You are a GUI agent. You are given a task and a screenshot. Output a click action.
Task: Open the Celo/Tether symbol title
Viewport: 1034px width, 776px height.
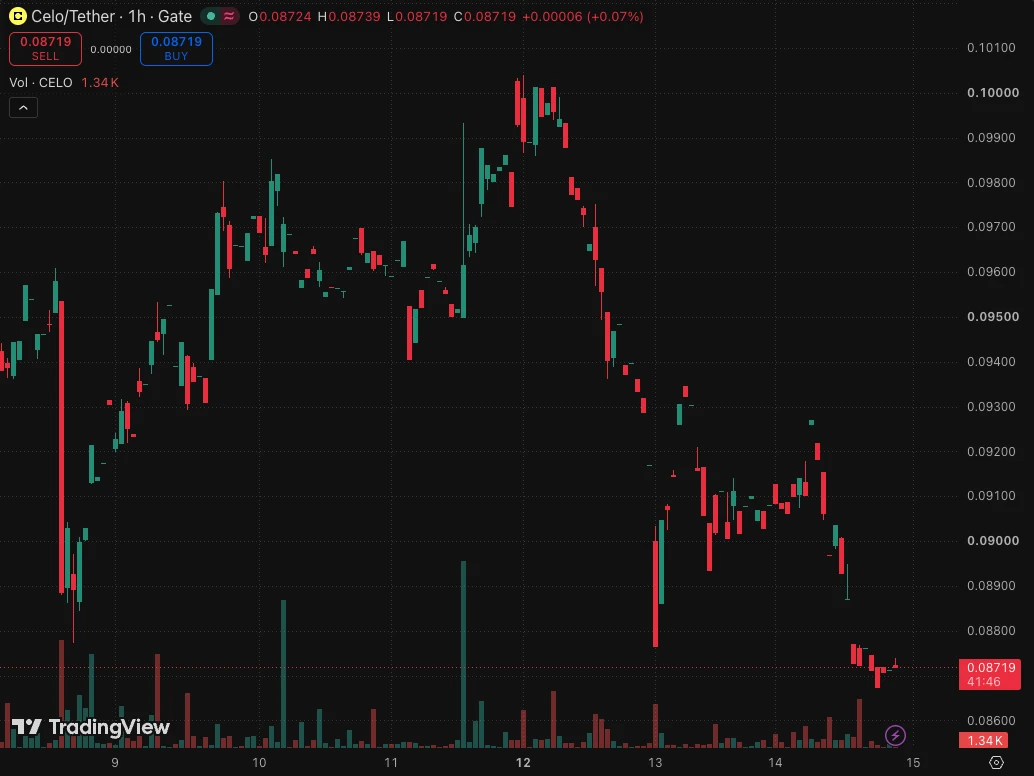(111, 16)
